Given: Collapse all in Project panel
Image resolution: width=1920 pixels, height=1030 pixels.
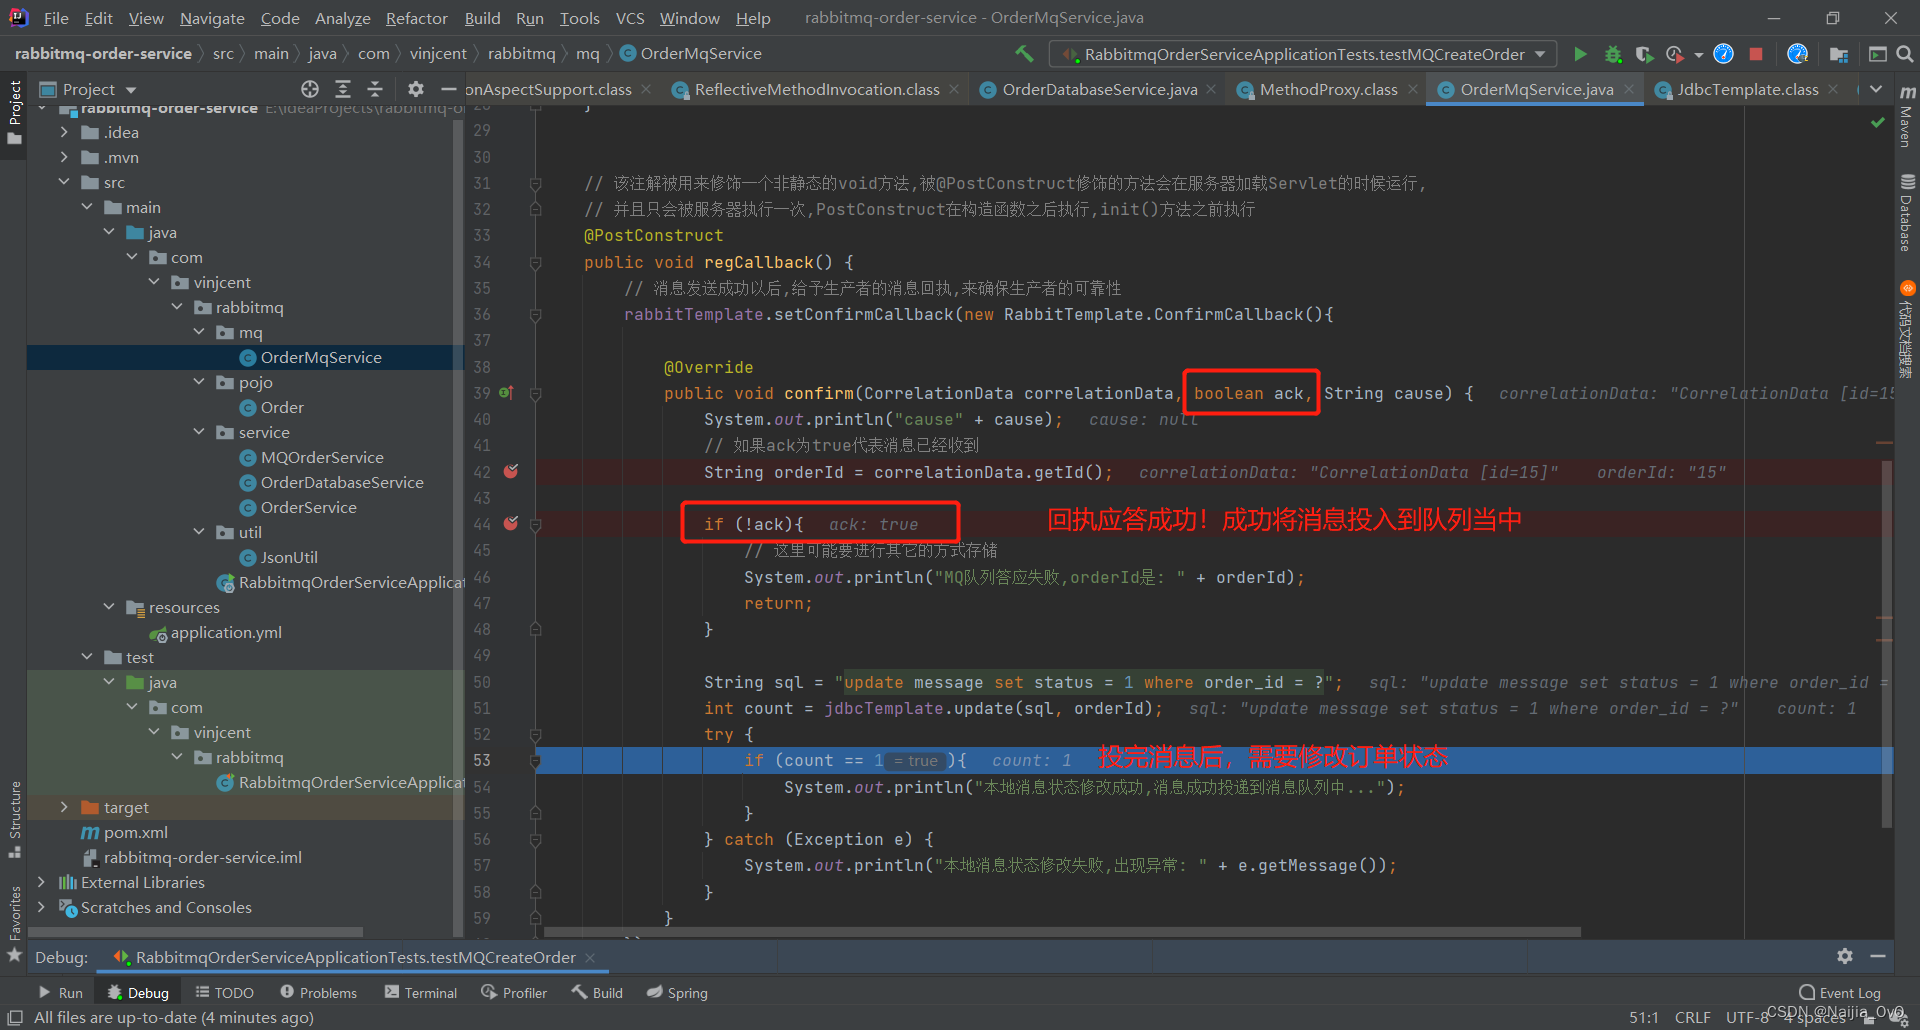Looking at the screenshot, I should (375, 89).
